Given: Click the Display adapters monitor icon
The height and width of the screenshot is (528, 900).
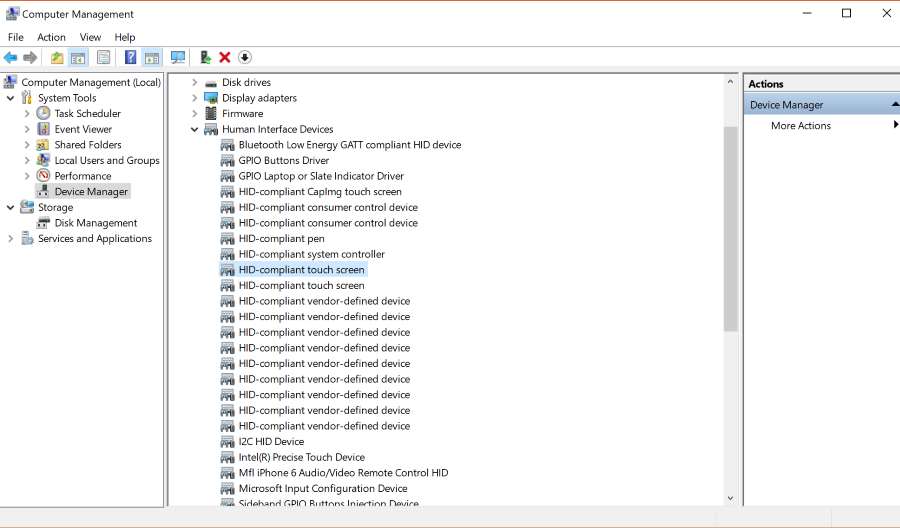Looking at the screenshot, I should (211, 98).
